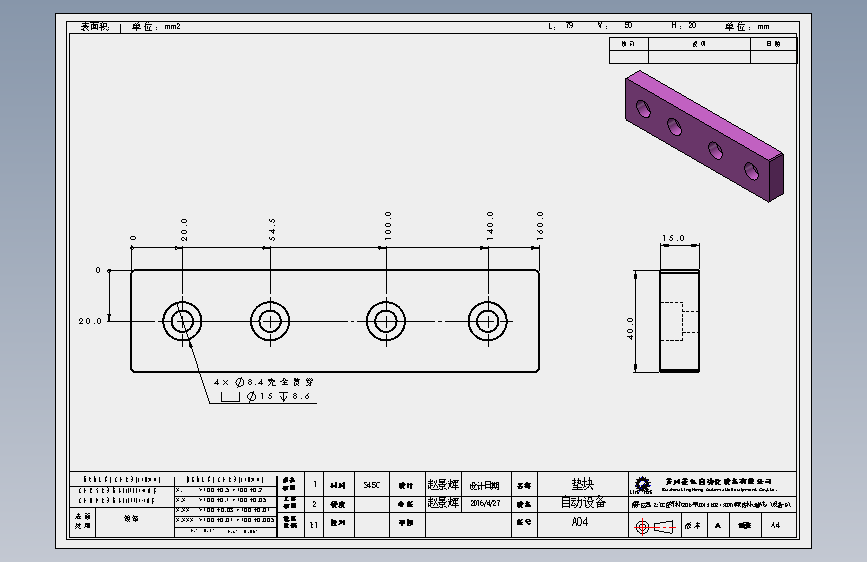Image resolution: width=867 pixels, height=562 pixels.
Task: Click the S45C material cell
Action: (x=372, y=485)
